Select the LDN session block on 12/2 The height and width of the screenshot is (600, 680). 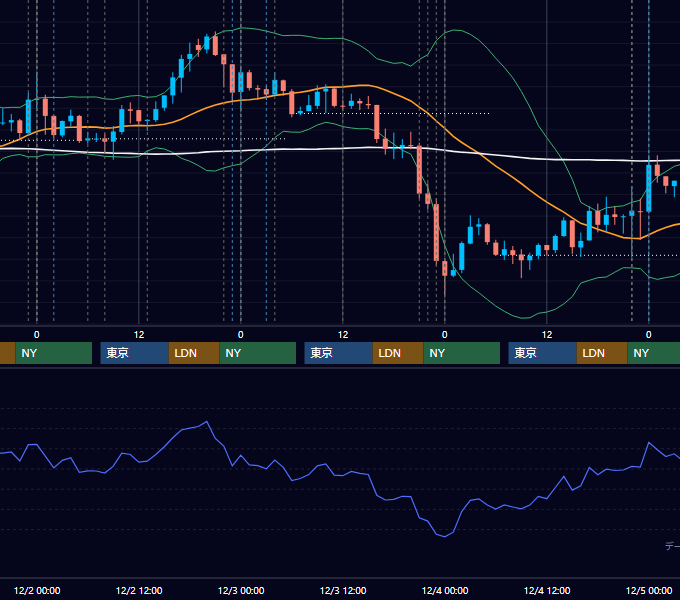point(194,353)
